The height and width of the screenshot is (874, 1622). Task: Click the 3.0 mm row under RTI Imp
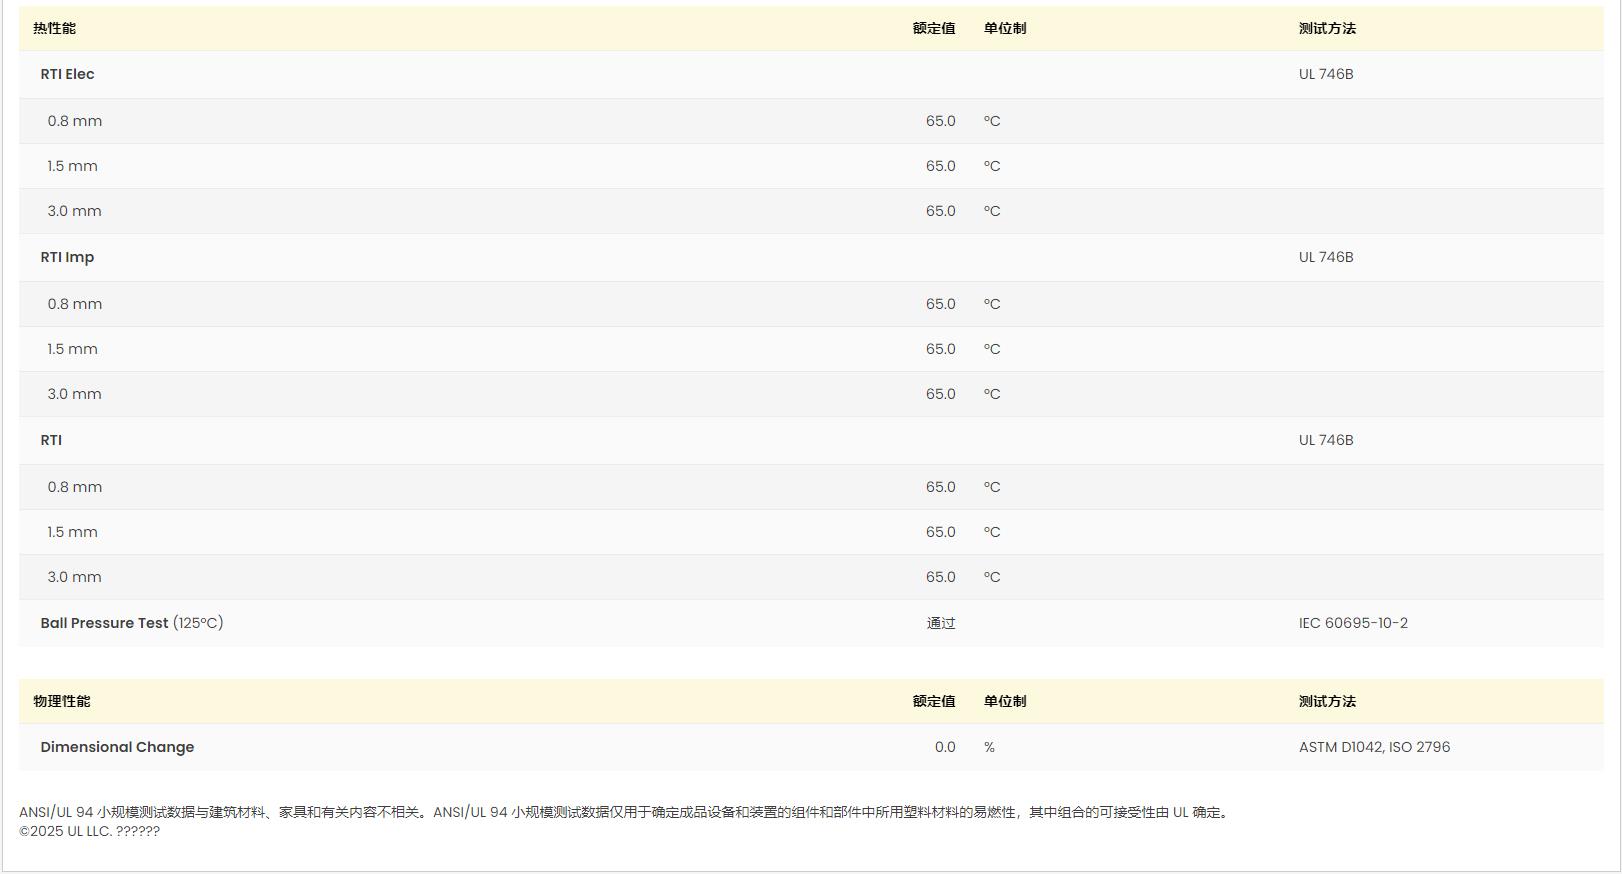point(74,394)
